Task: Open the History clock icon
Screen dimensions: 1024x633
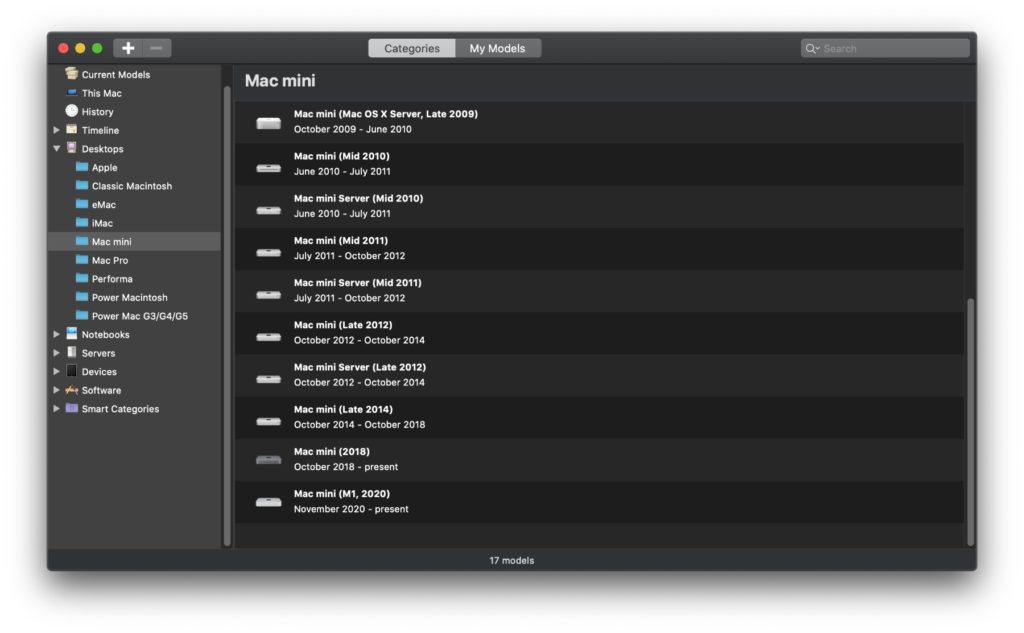Action: [71, 111]
